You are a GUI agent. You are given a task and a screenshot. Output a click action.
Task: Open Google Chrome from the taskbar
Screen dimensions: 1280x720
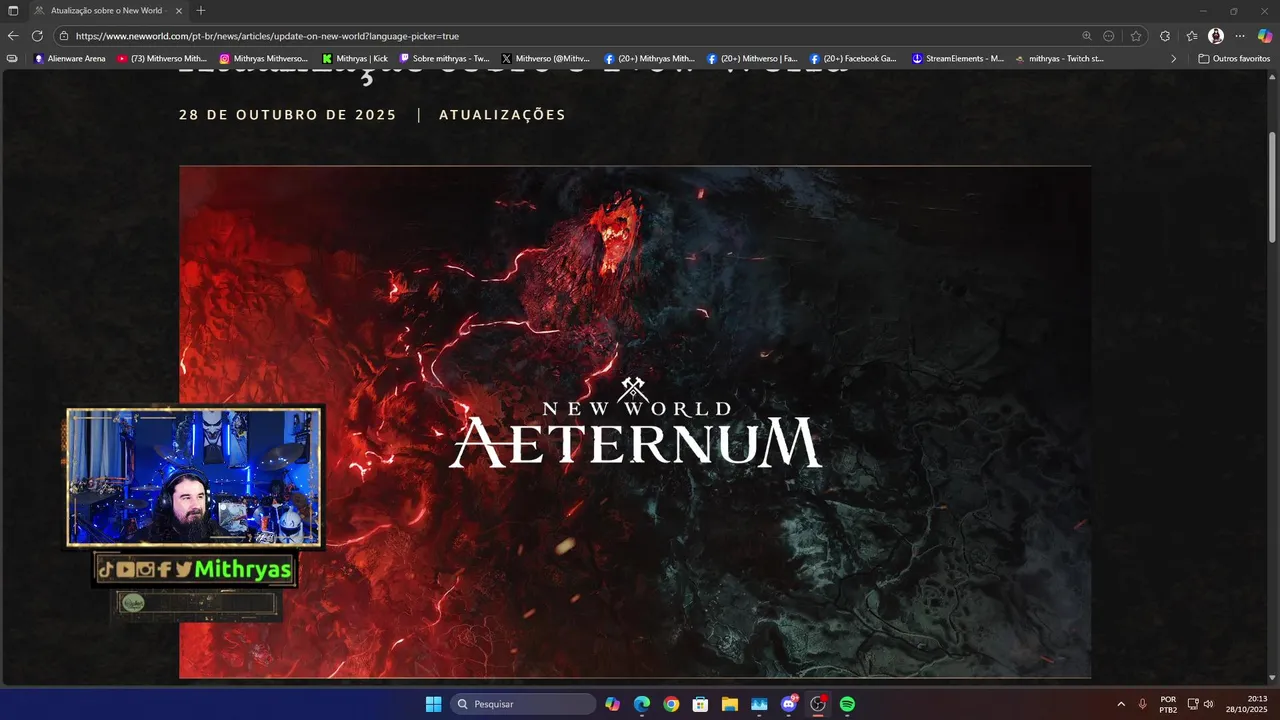(x=671, y=704)
